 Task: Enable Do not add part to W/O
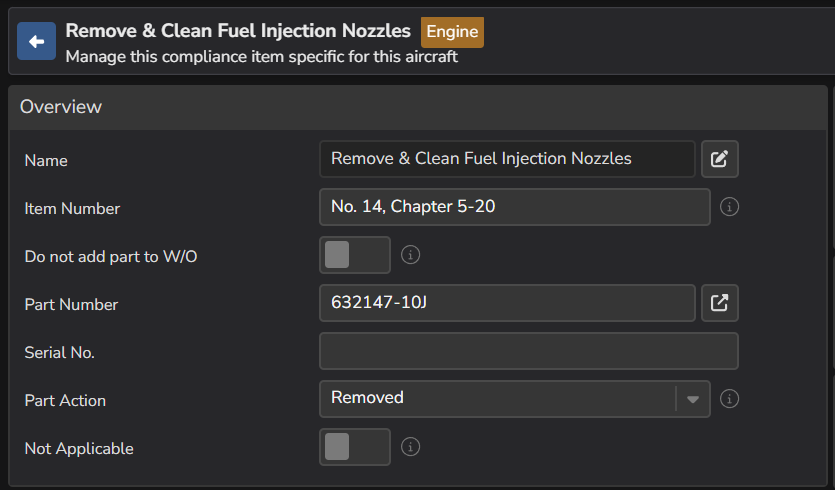pos(354,255)
